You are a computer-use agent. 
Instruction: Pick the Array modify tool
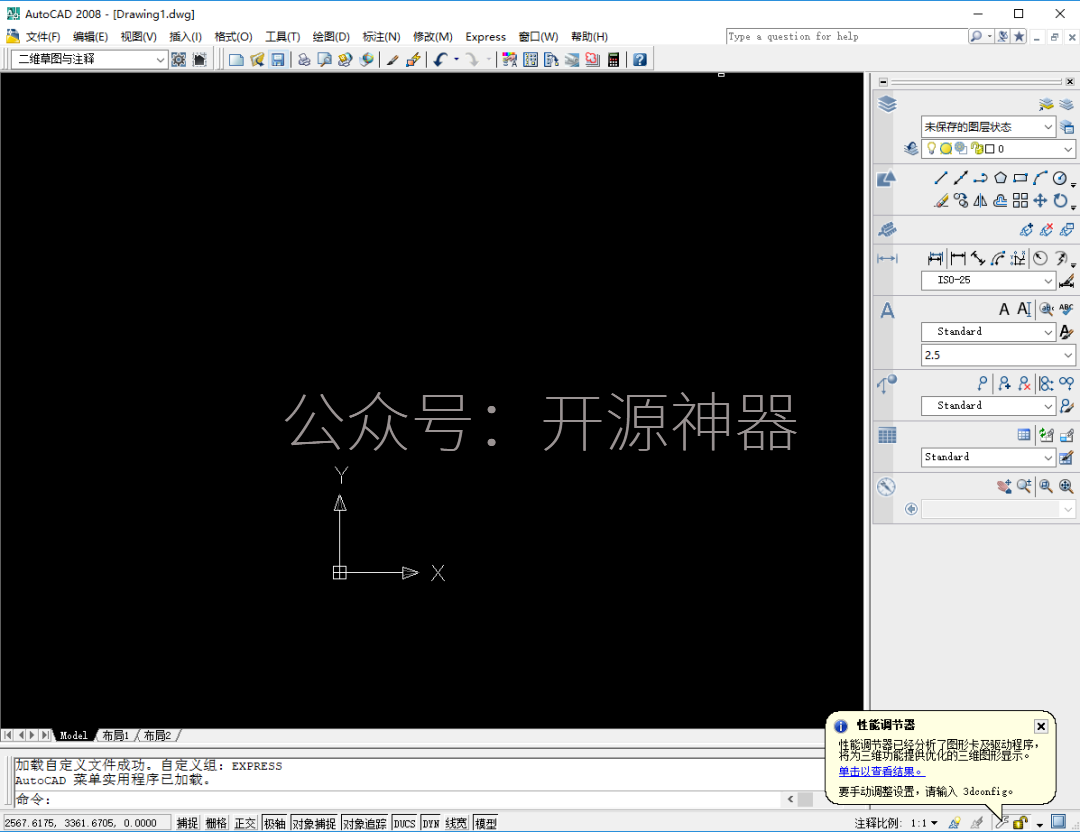1020,200
